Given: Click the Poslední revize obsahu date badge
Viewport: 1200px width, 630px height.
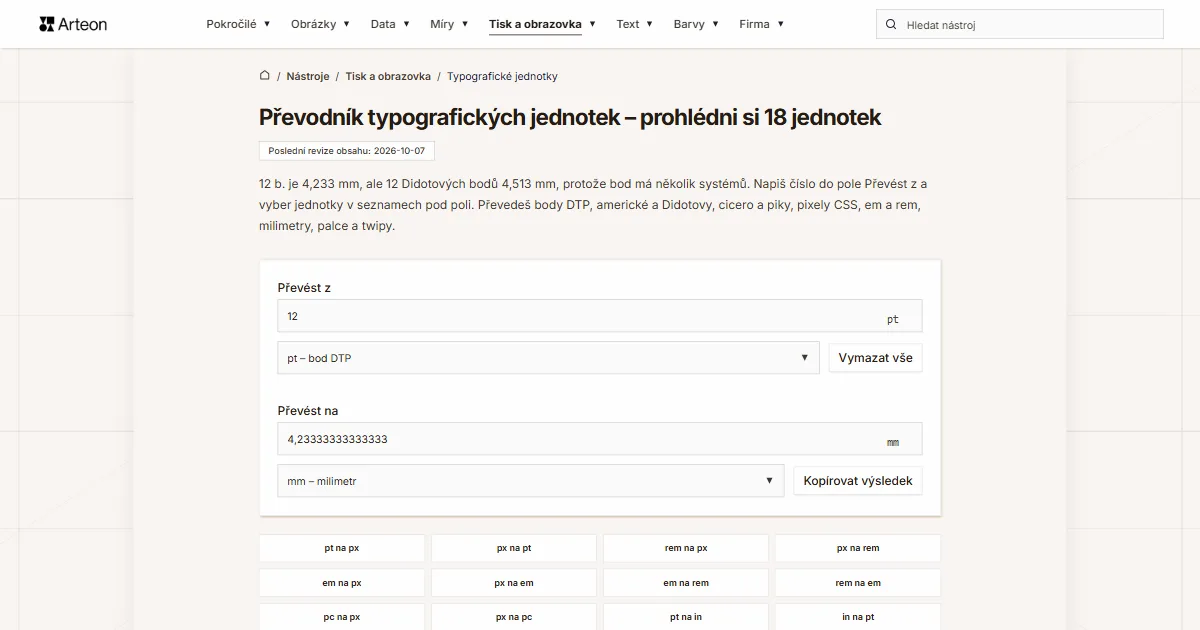Looking at the screenshot, I should (x=346, y=151).
